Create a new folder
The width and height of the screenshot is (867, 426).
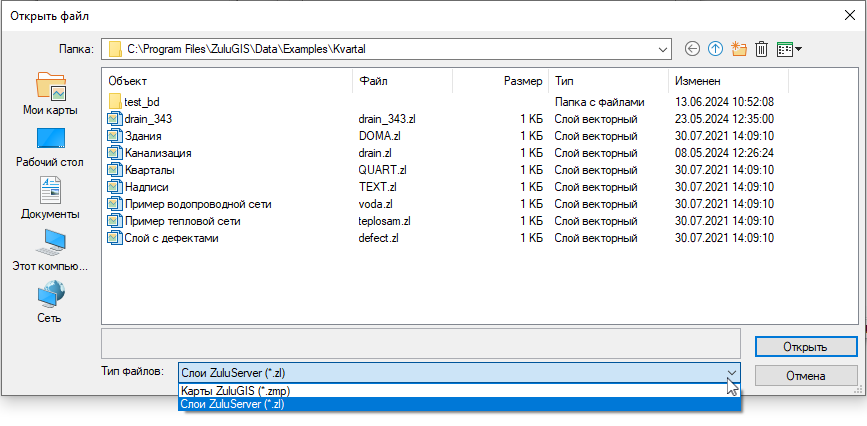[739, 48]
